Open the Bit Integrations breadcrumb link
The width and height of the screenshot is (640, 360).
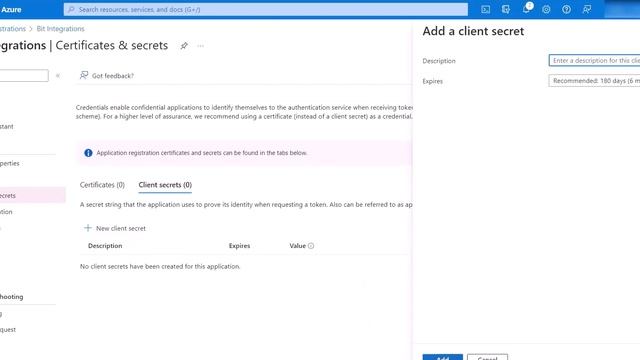pos(60,29)
